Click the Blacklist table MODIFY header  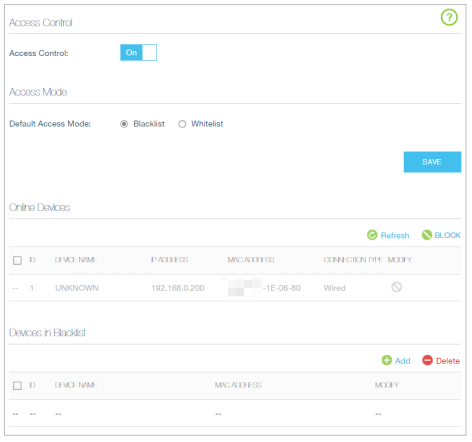pyautogui.click(x=387, y=385)
